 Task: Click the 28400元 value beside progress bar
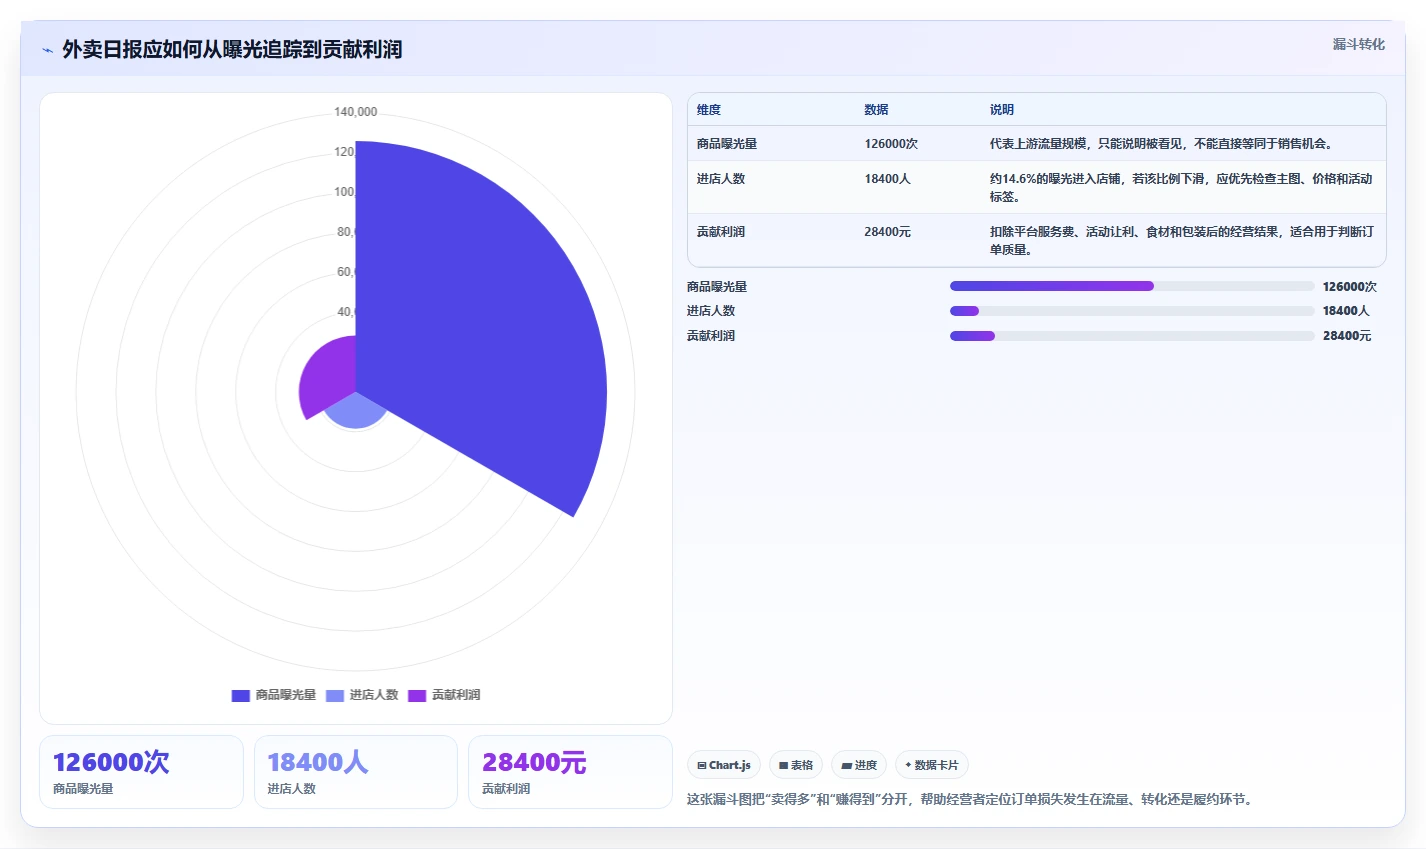[x=1347, y=336]
